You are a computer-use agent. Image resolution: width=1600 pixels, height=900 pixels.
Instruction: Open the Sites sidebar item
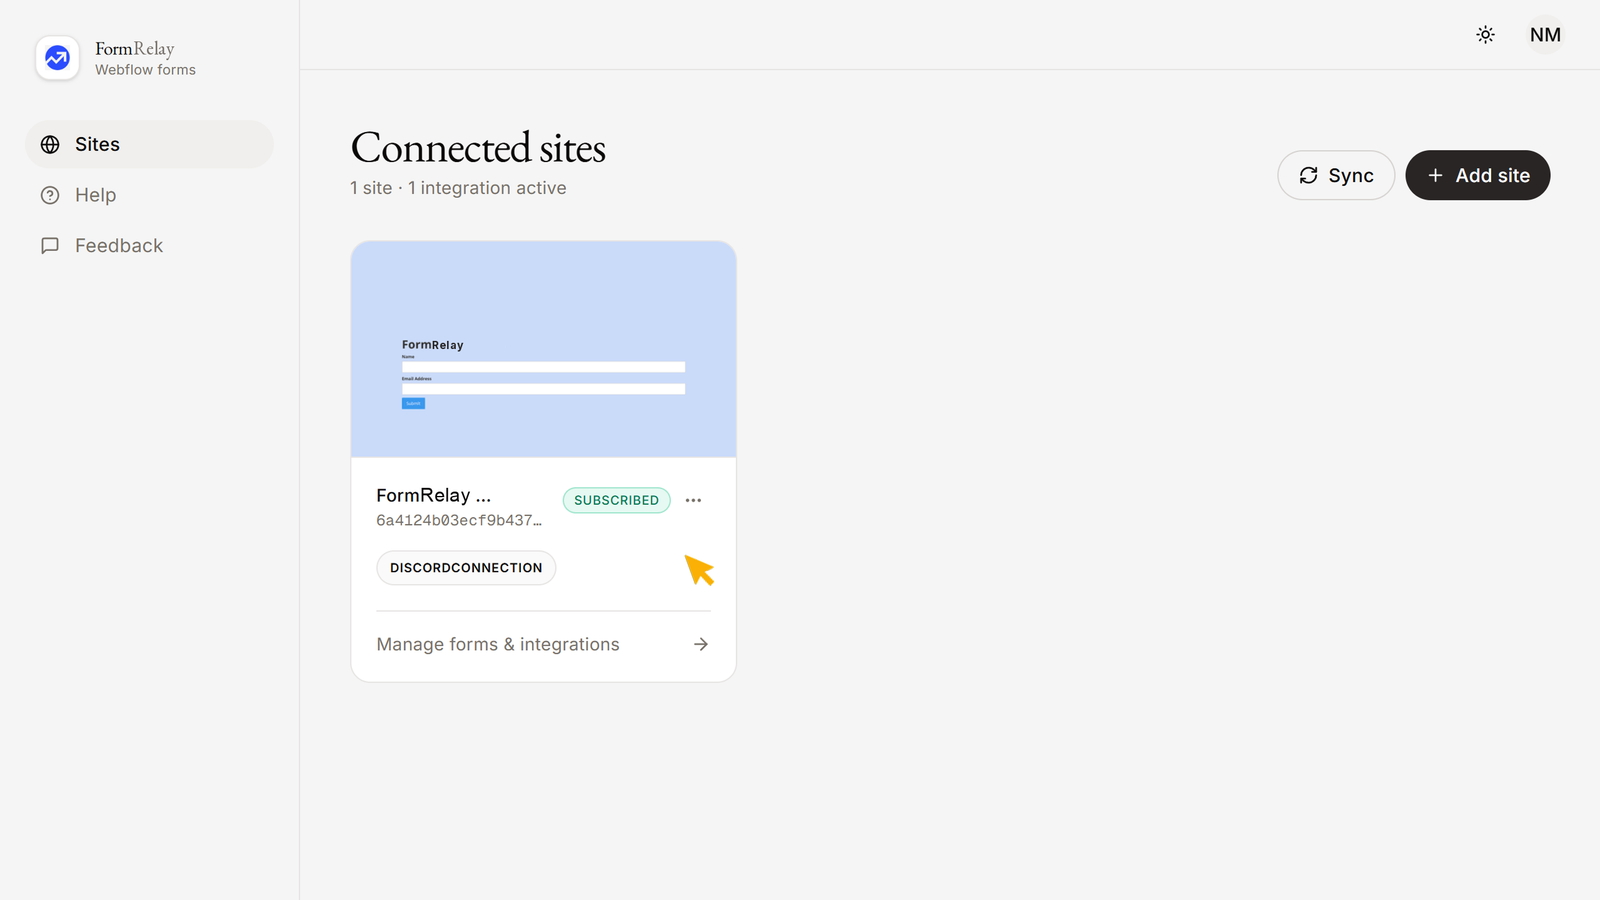149,144
